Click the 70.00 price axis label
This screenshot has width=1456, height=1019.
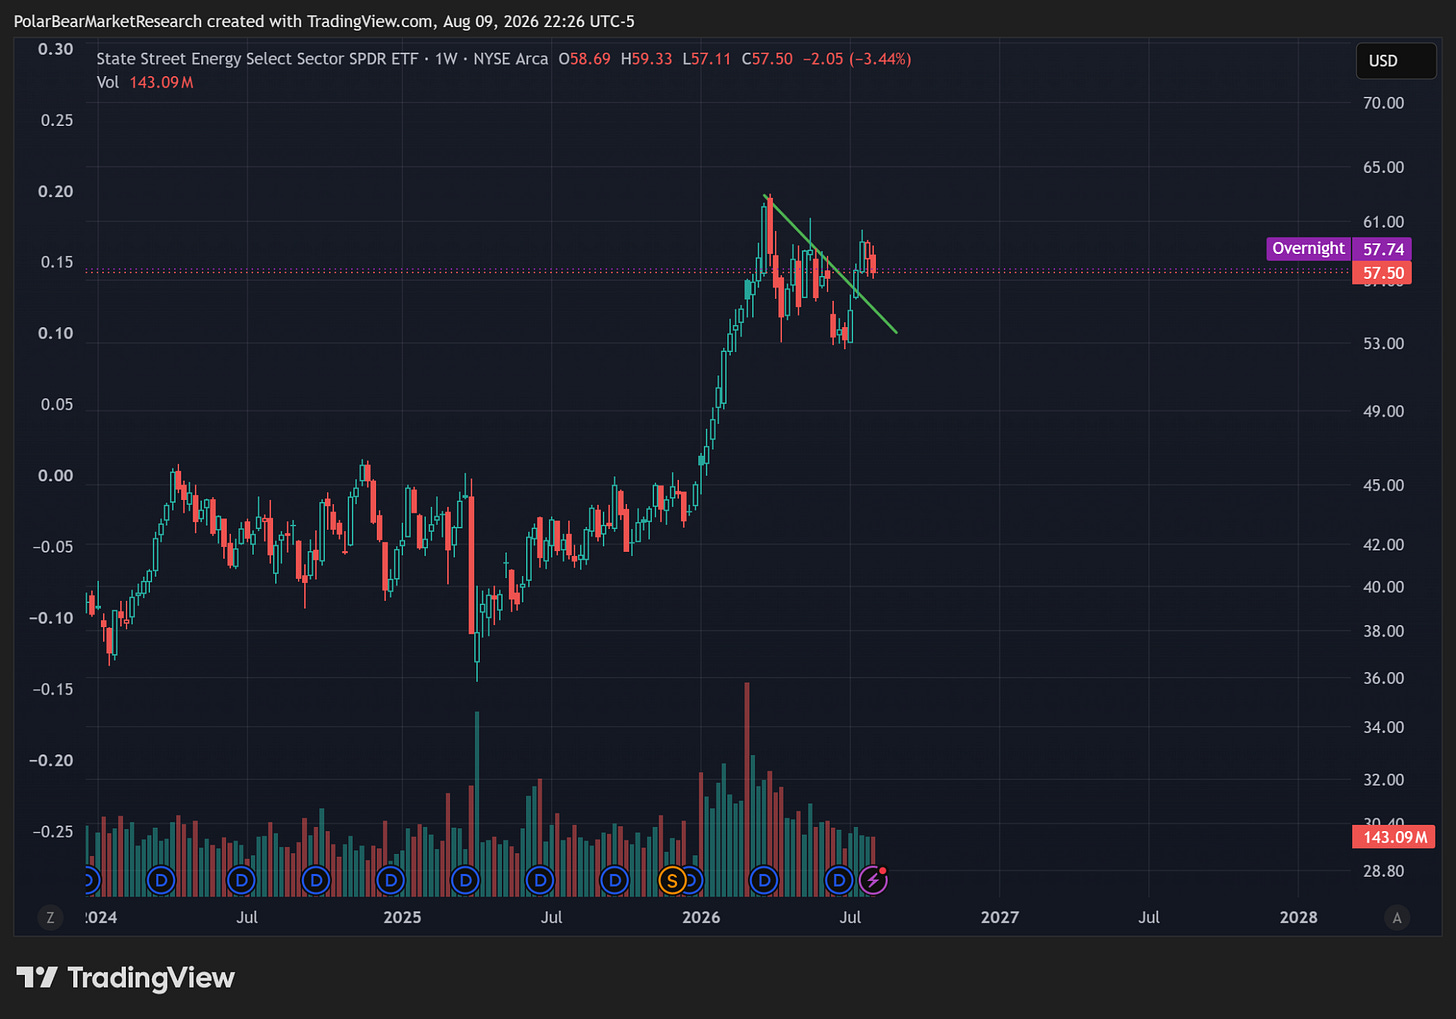1383,103
